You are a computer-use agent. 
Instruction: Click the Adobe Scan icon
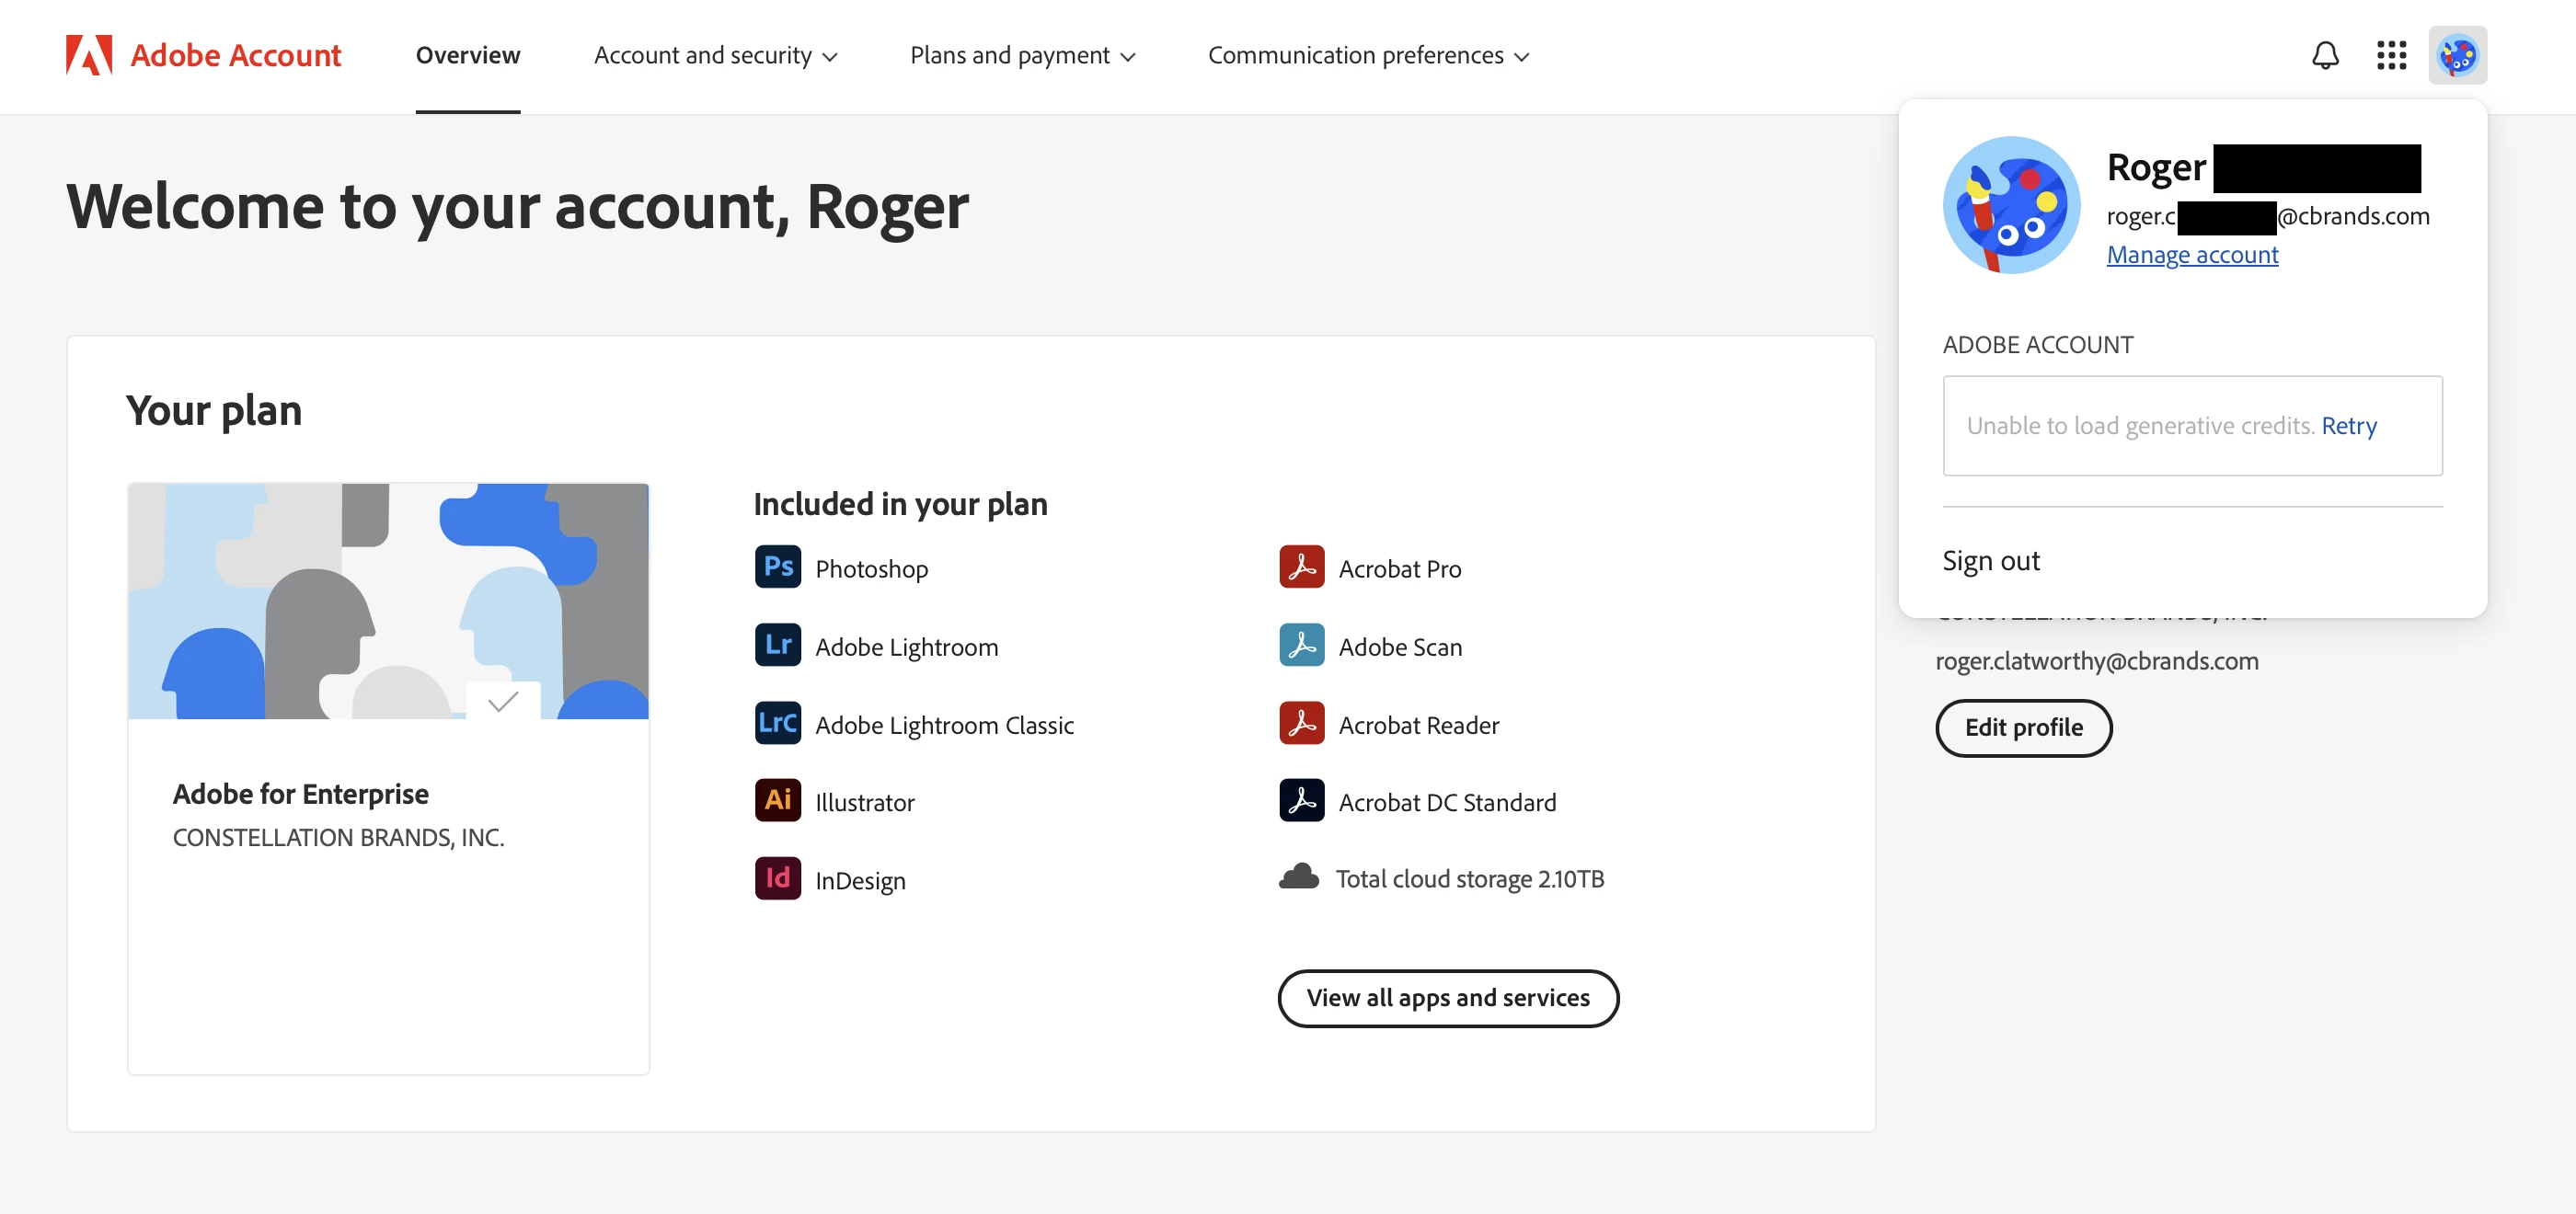click(x=1301, y=645)
